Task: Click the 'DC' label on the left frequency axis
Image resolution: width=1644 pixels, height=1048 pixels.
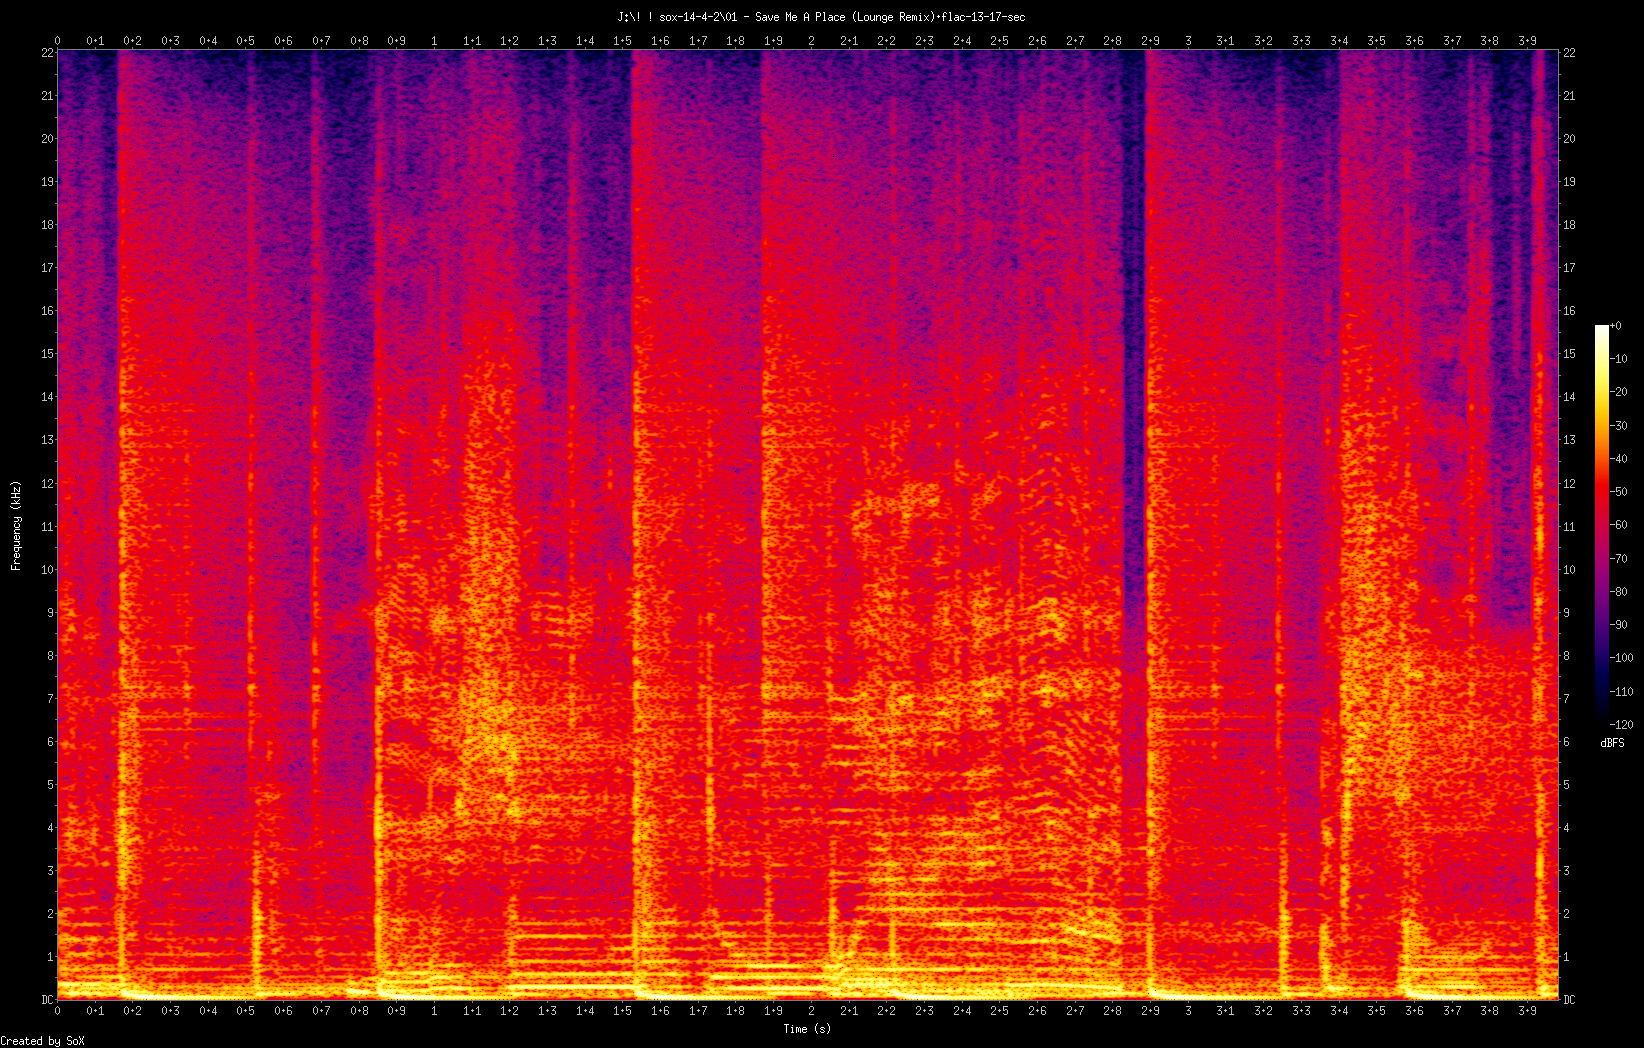Action: click(x=46, y=1000)
